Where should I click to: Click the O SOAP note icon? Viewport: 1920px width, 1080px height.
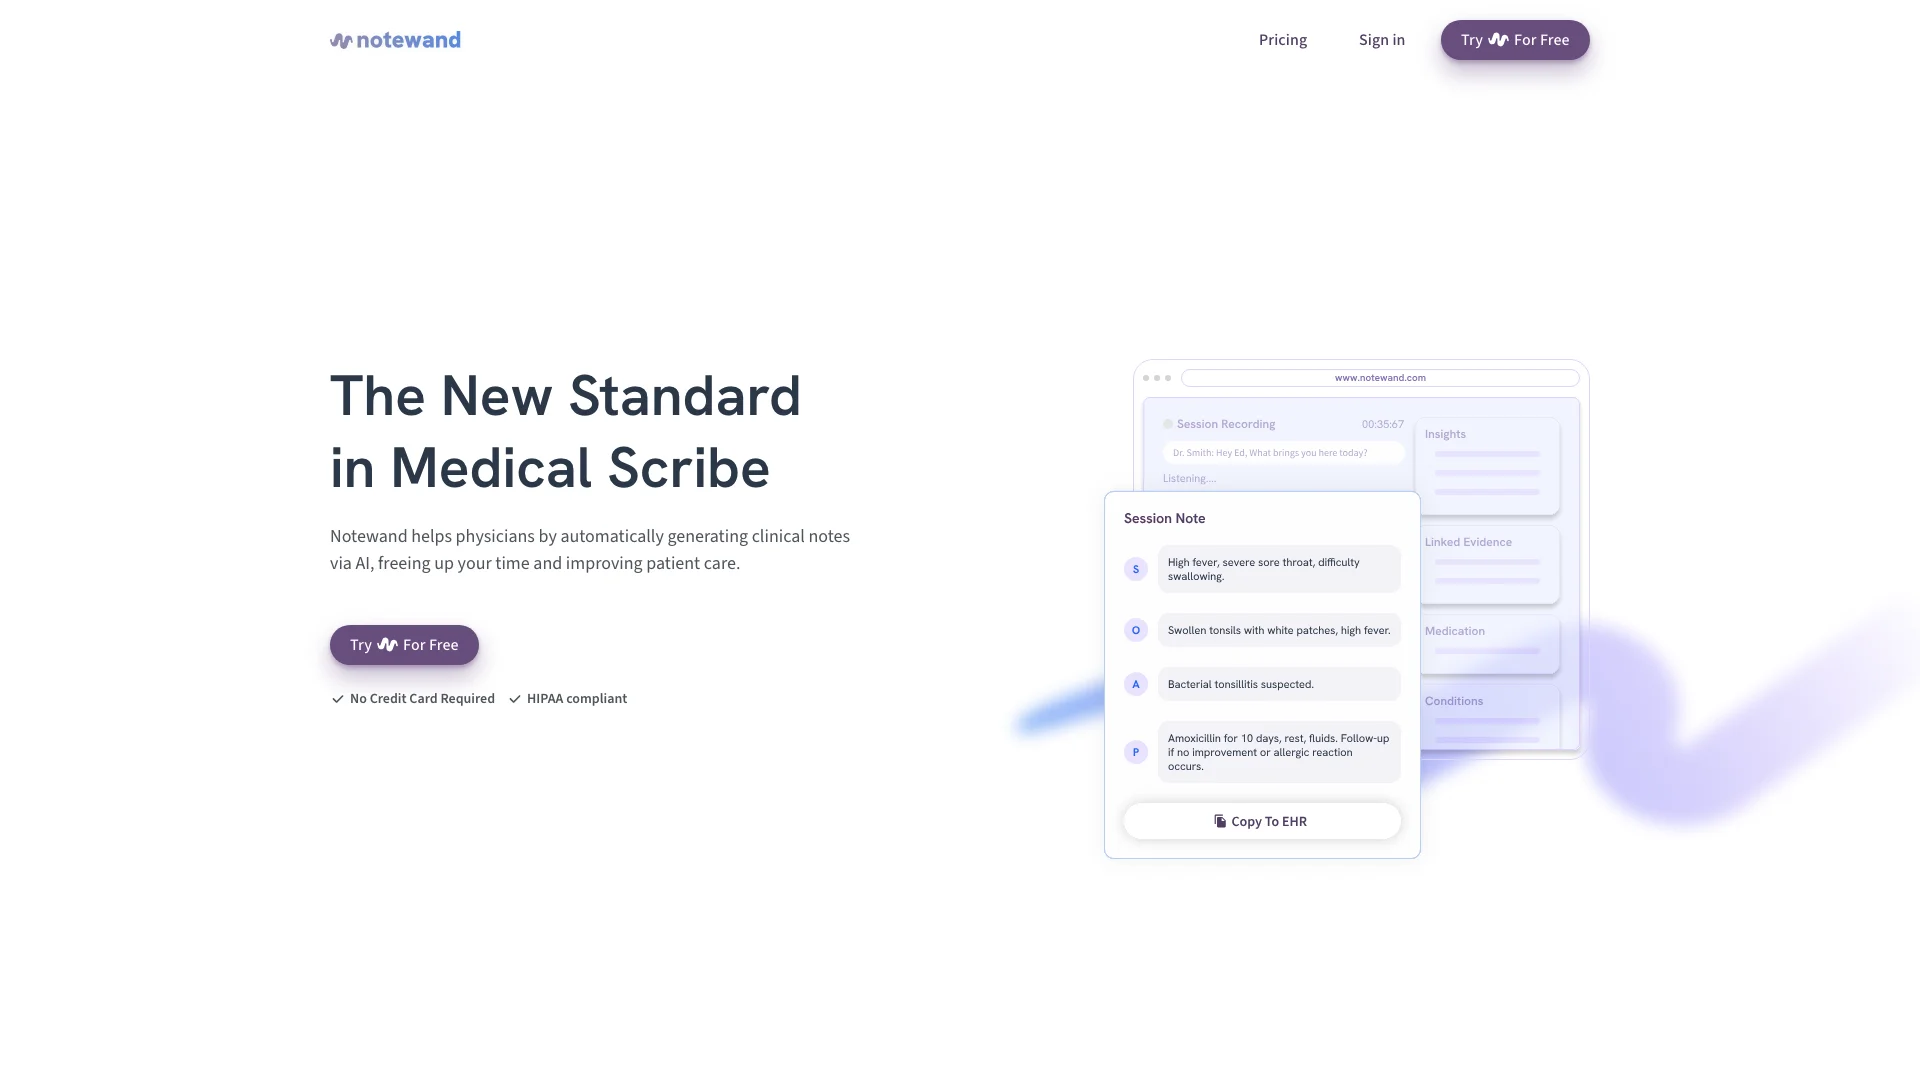tap(1135, 629)
